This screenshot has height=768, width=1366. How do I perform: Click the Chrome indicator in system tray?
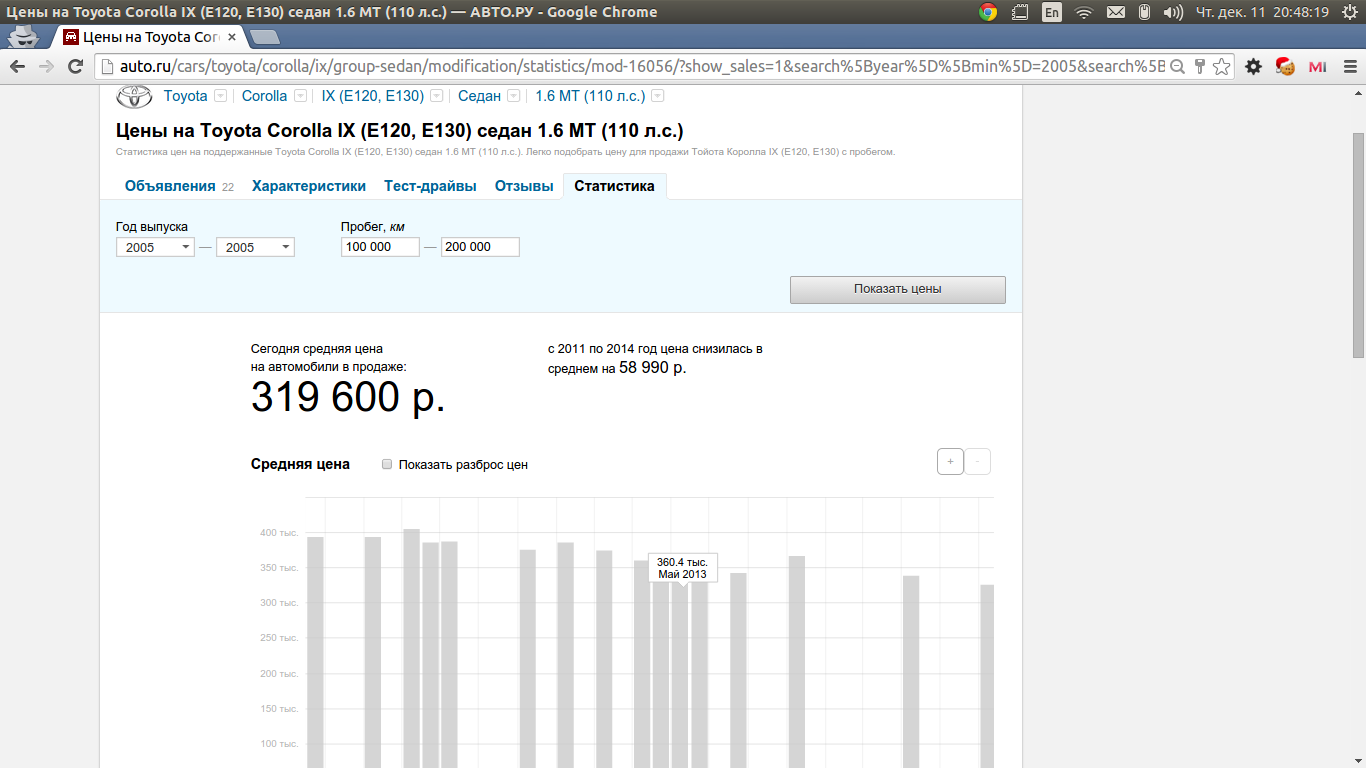pos(988,12)
